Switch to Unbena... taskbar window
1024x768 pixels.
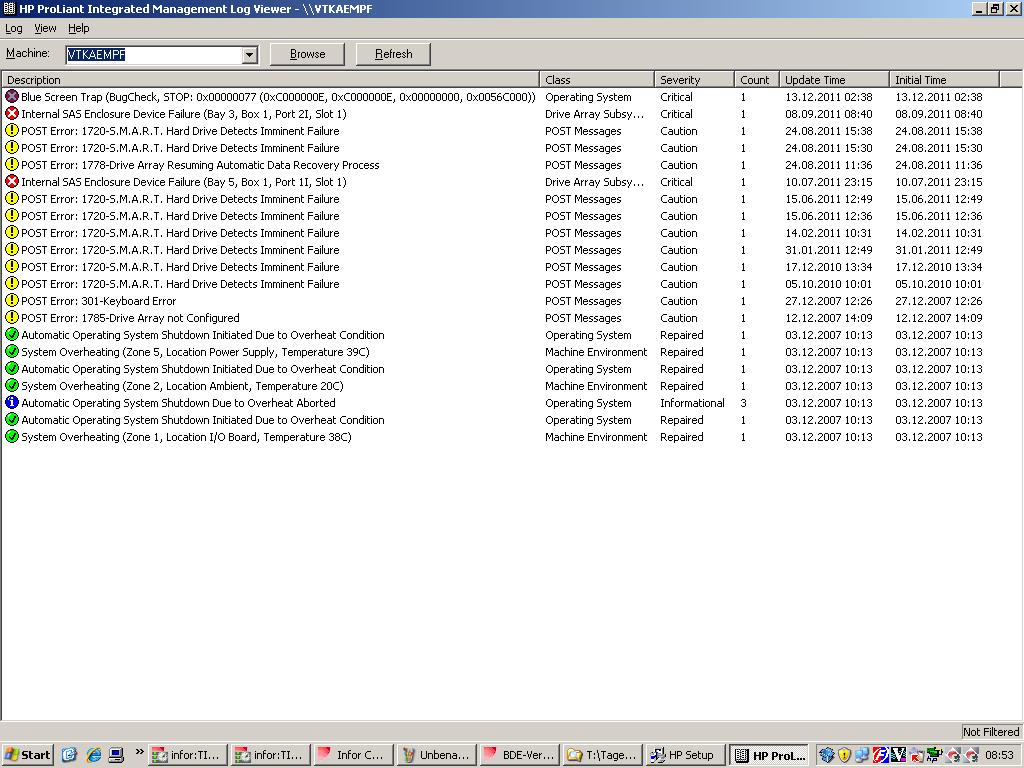coord(436,755)
